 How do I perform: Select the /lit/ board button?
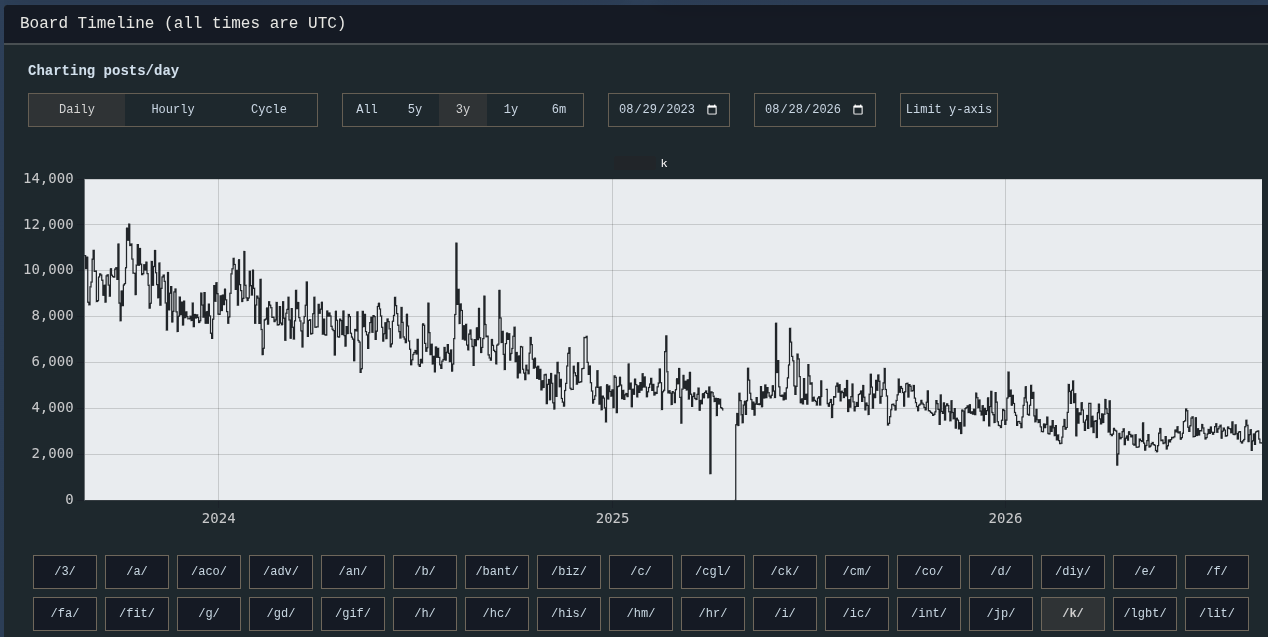click(x=1217, y=614)
